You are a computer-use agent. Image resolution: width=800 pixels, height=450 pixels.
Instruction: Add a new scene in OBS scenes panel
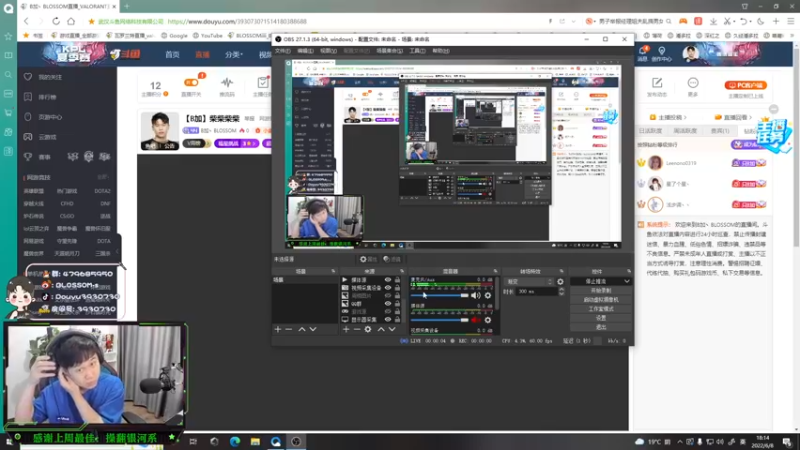[x=278, y=330]
